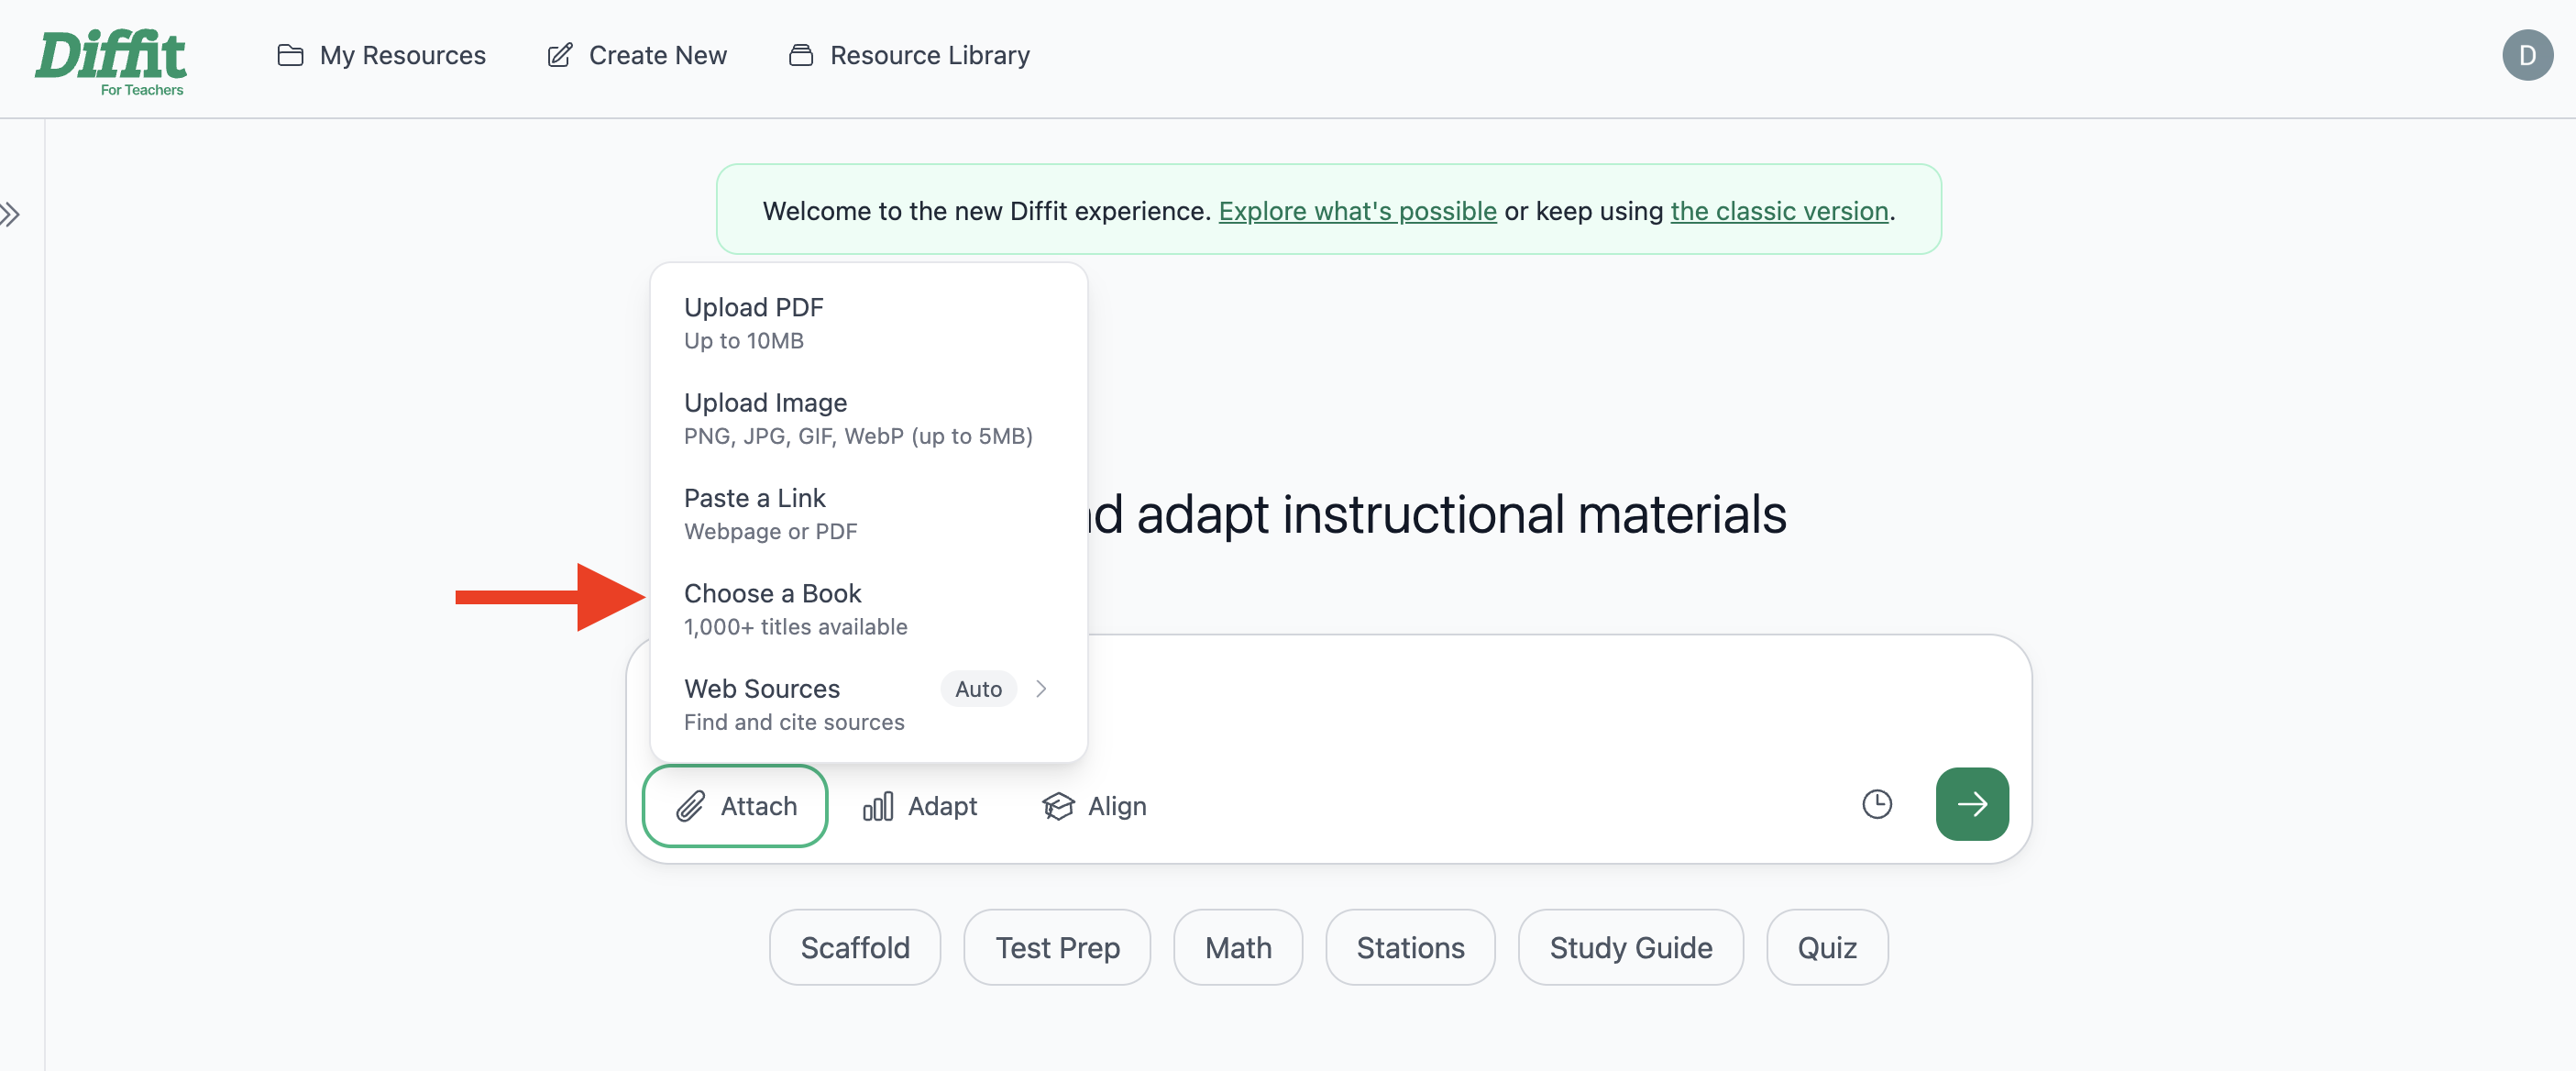Select Choose a Book option
The height and width of the screenshot is (1071, 2576).
point(868,609)
